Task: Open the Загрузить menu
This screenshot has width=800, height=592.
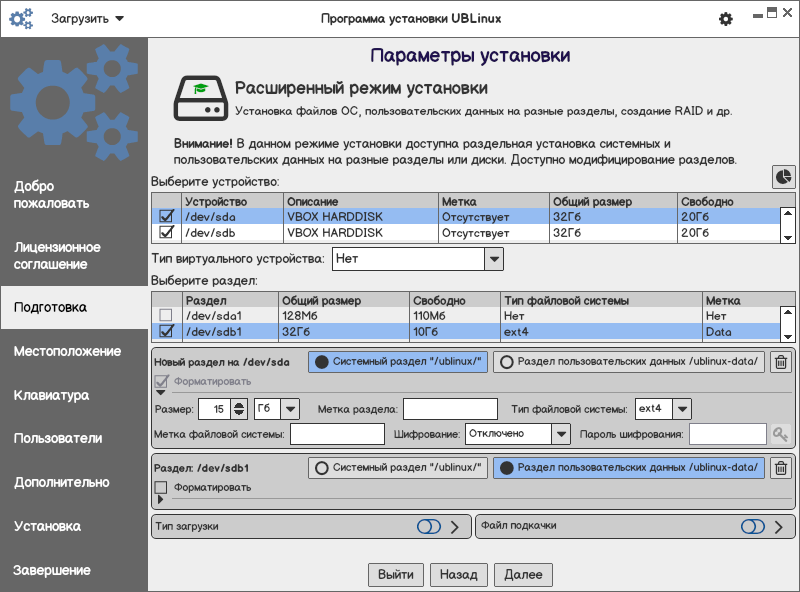Action: (x=87, y=19)
